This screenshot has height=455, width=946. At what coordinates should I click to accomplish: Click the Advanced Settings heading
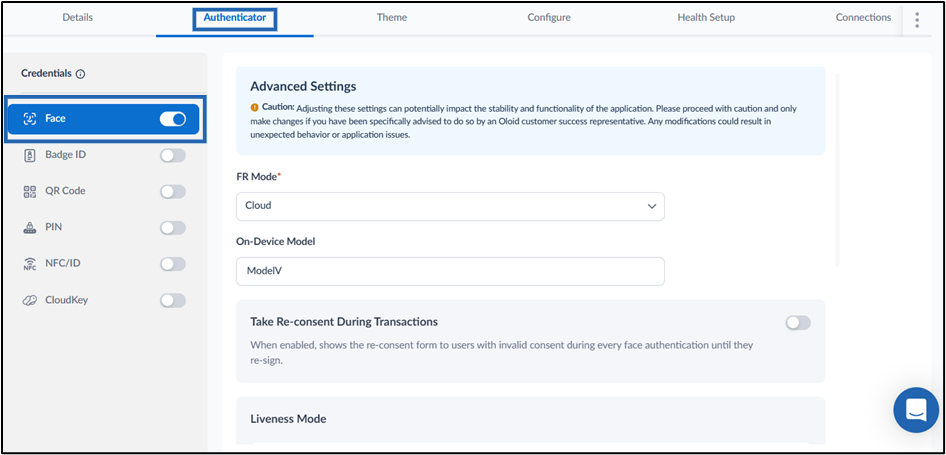[303, 86]
